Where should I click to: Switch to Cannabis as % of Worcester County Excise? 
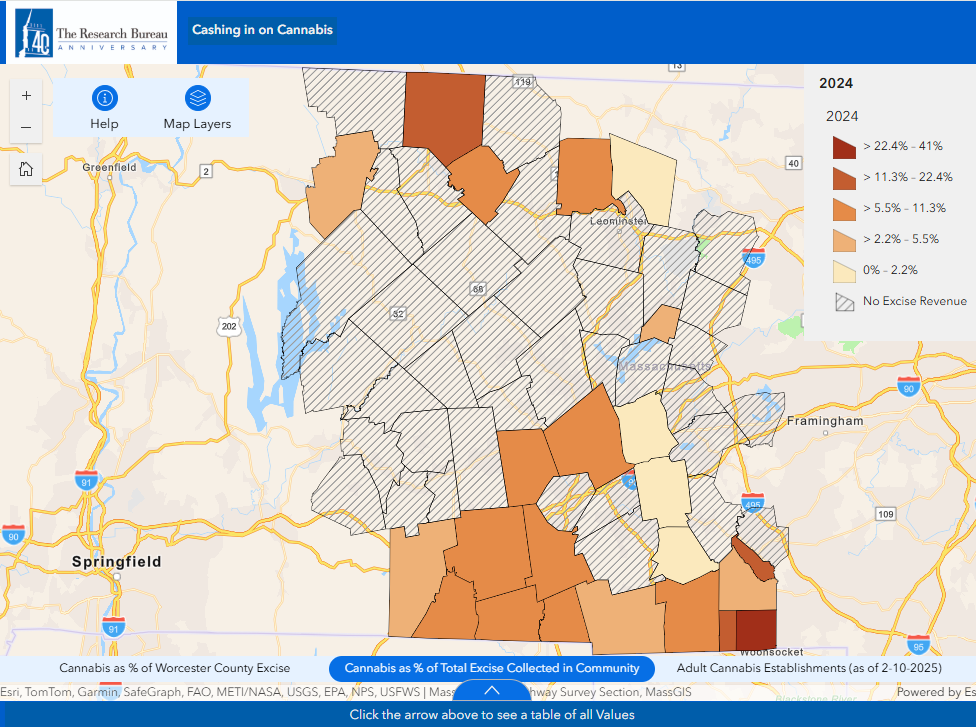(174, 668)
